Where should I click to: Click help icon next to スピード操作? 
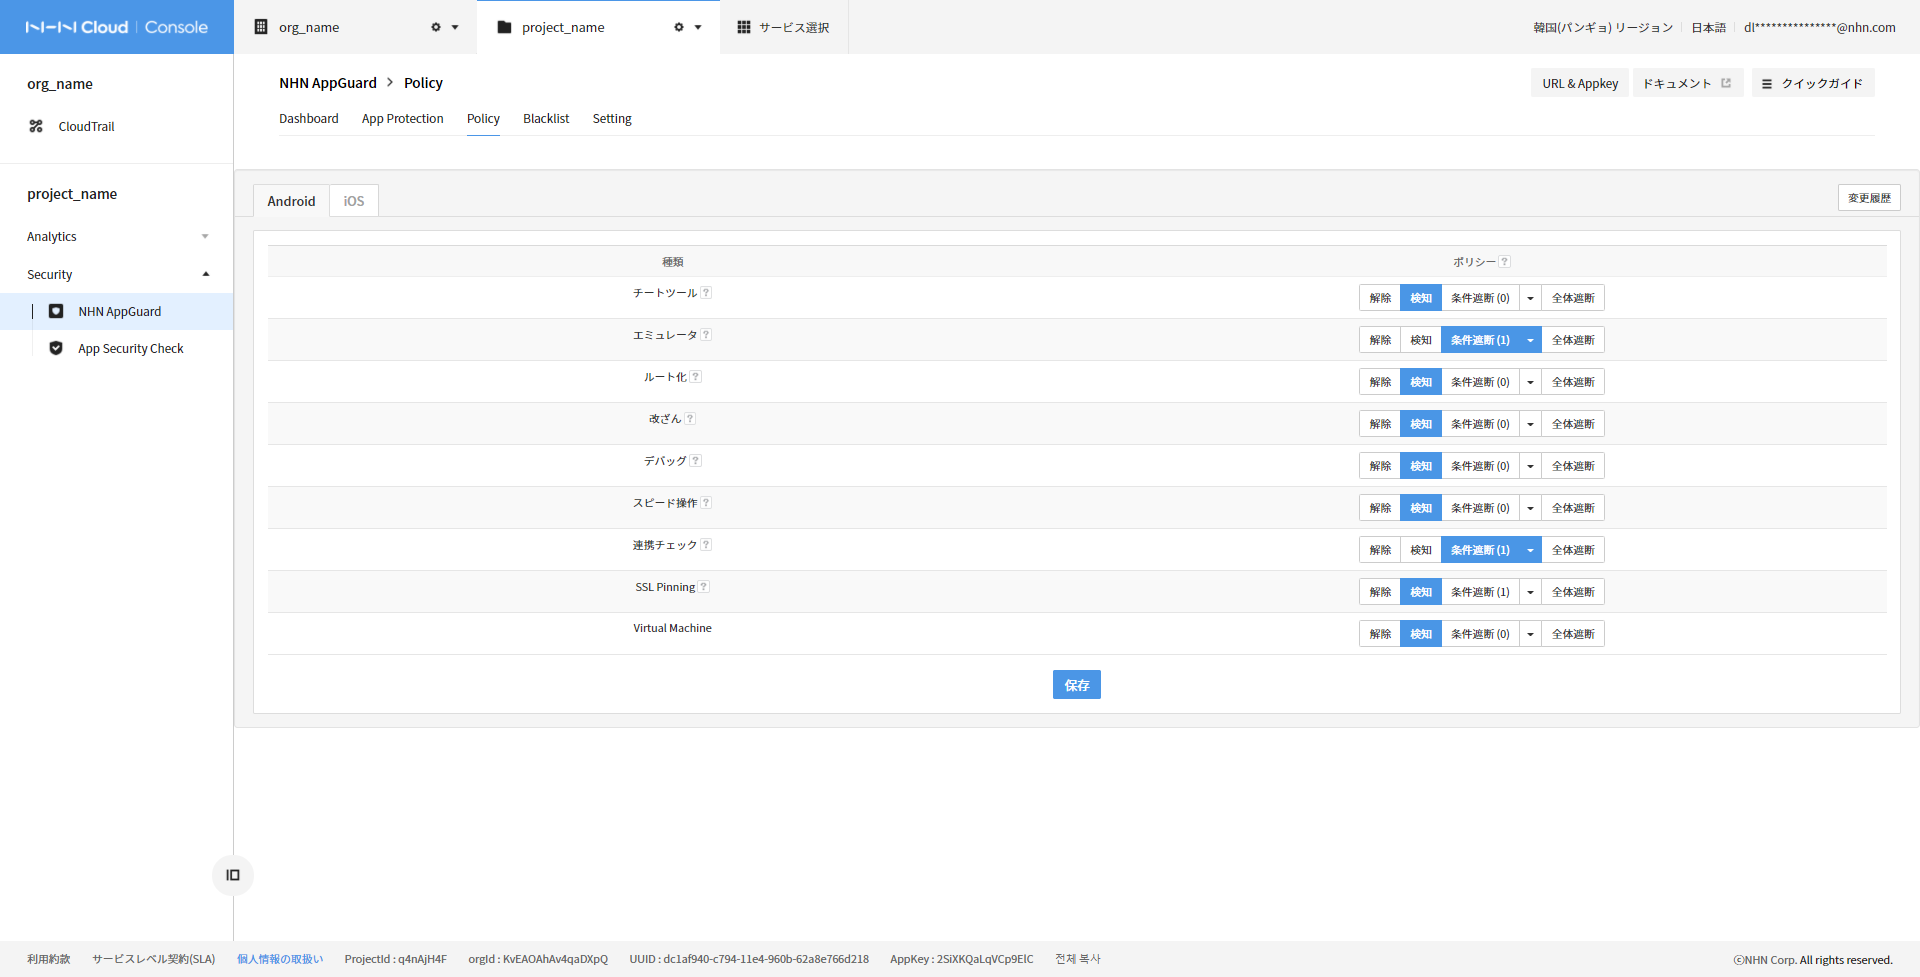tap(706, 502)
